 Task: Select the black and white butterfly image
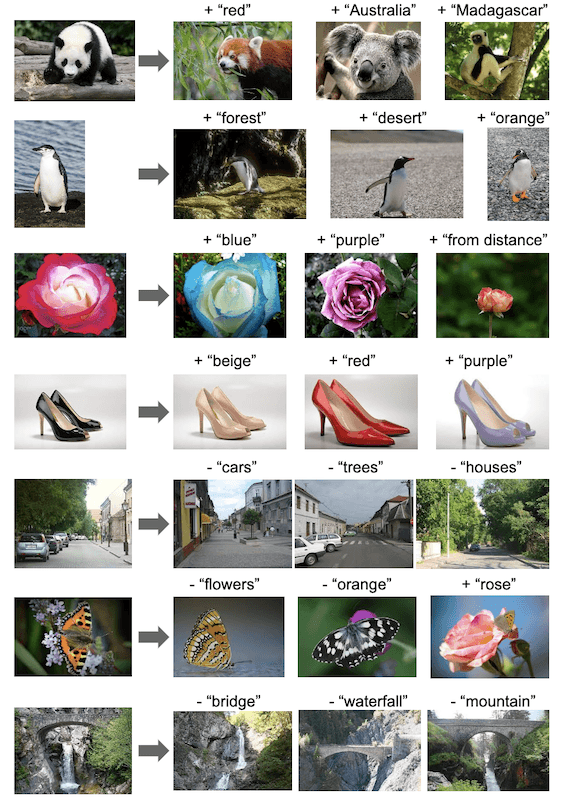pyautogui.click(x=357, y=637)
